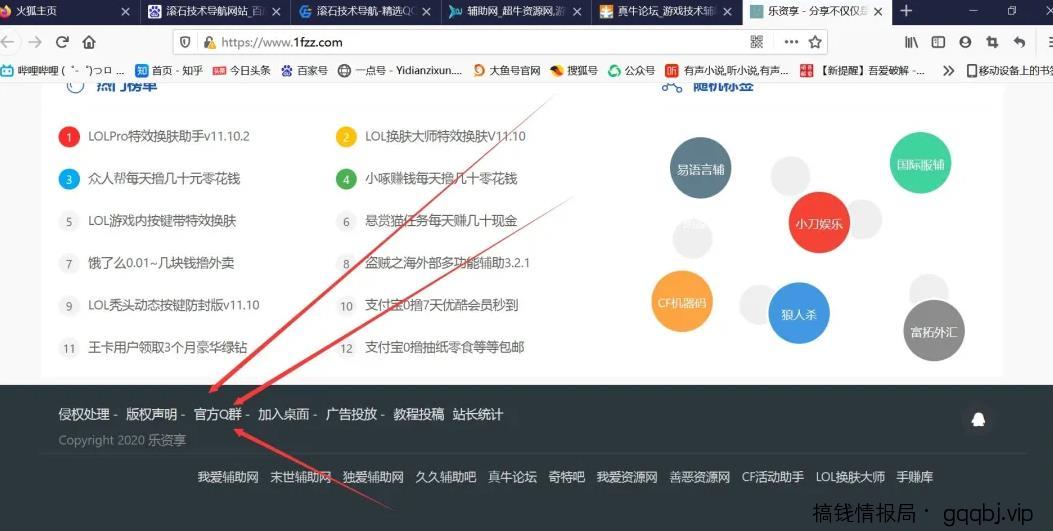This screenshot has width=1053, height=531.
Task: Open the 搜狐号 bookmark
Action: point(574,70)
